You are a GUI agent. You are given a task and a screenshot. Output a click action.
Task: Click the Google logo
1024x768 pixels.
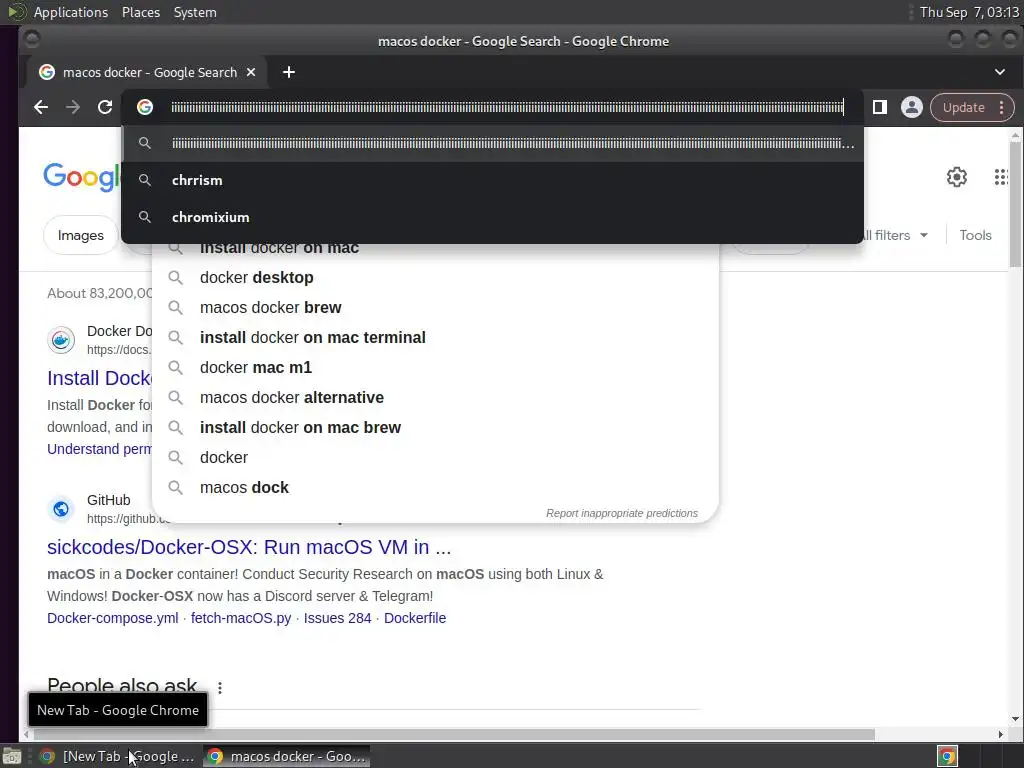[82, 177]
